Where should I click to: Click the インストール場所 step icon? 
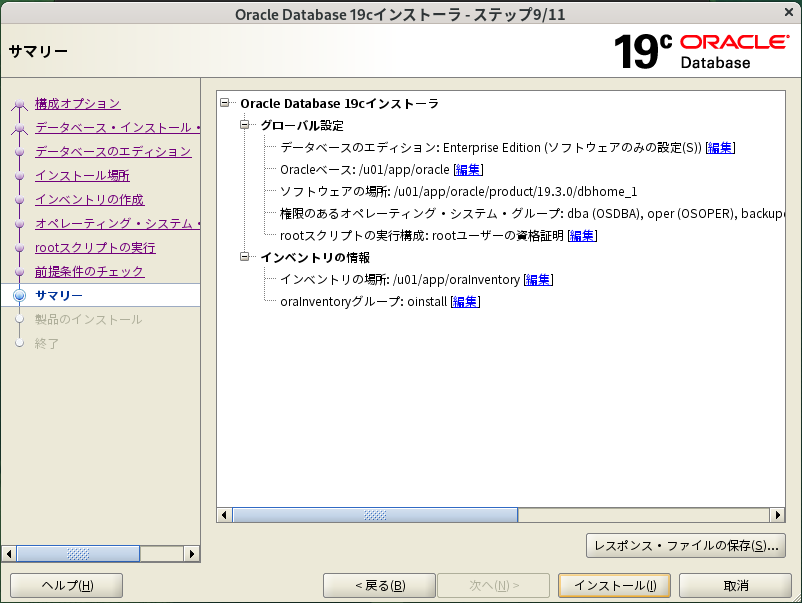[18, 175]
